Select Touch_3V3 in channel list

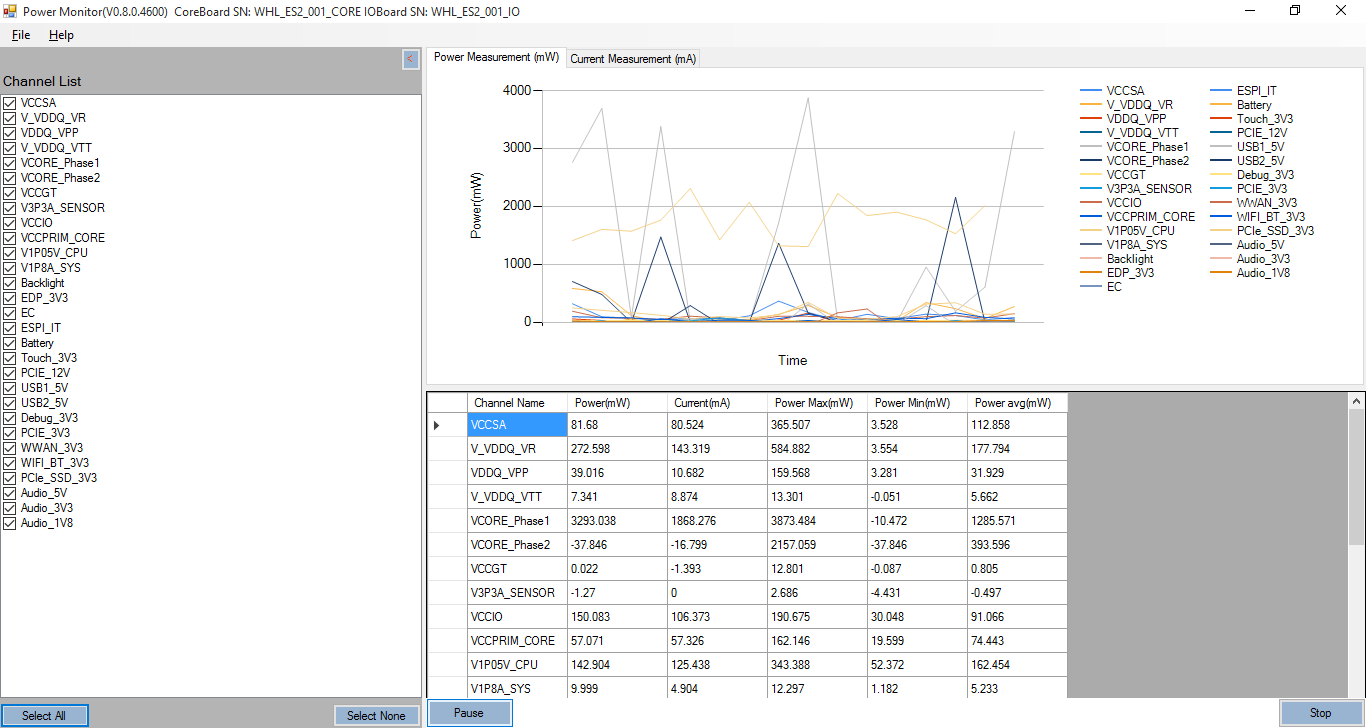click(49, 358)
